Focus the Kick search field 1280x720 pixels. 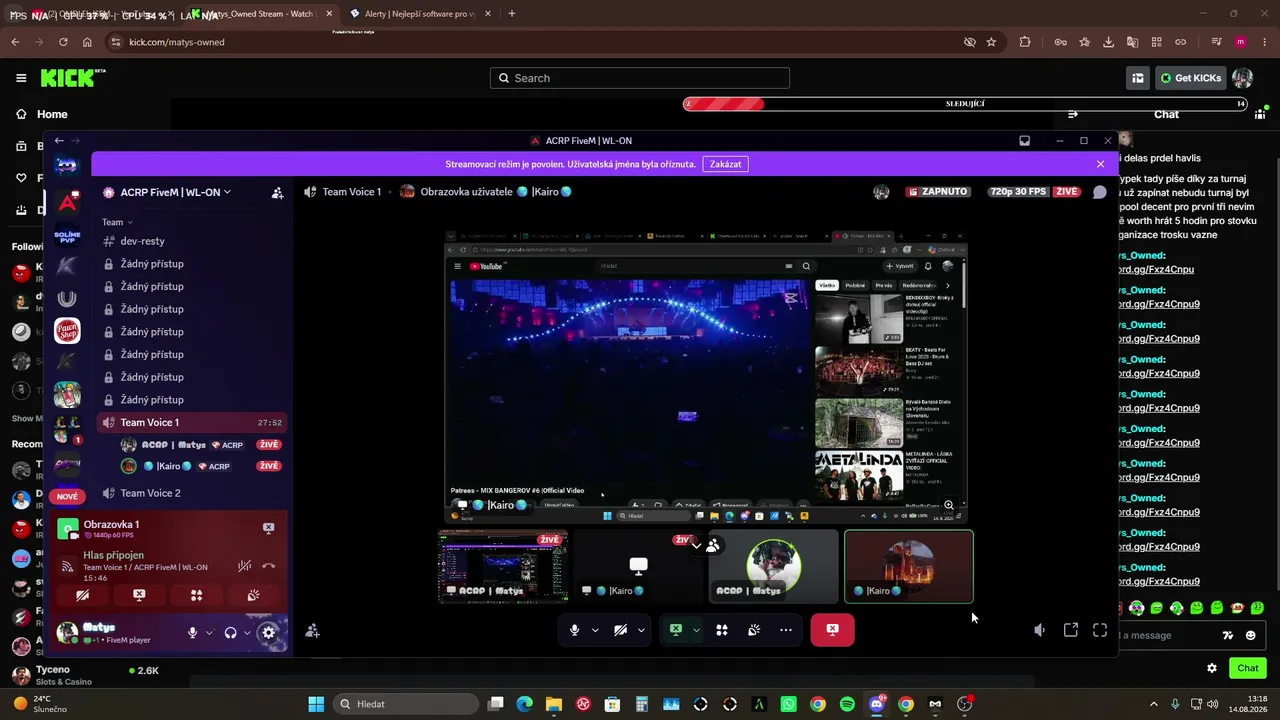tap(640, 78)
